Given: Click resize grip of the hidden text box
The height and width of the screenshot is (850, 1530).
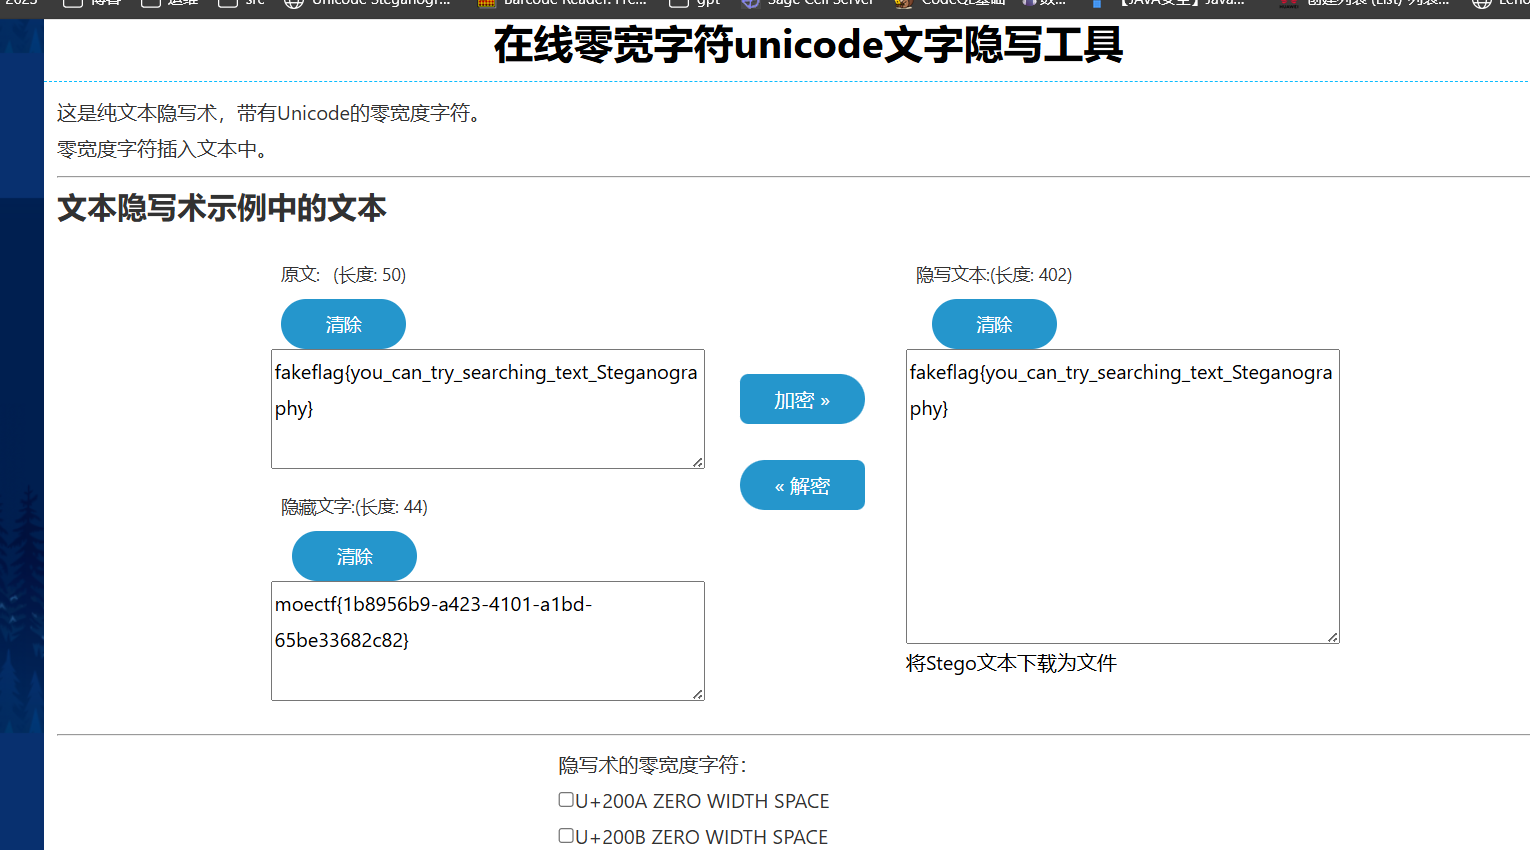Looking at the screenshot, I should (x=698, y=694).
